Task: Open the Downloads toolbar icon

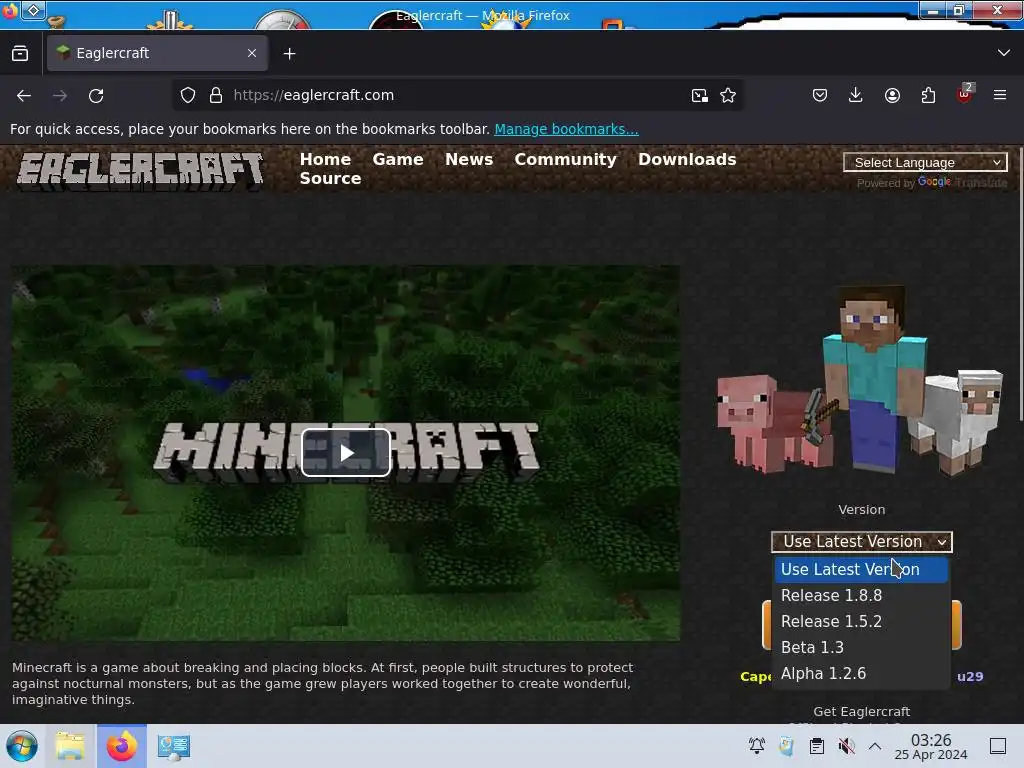Action: 856,95
